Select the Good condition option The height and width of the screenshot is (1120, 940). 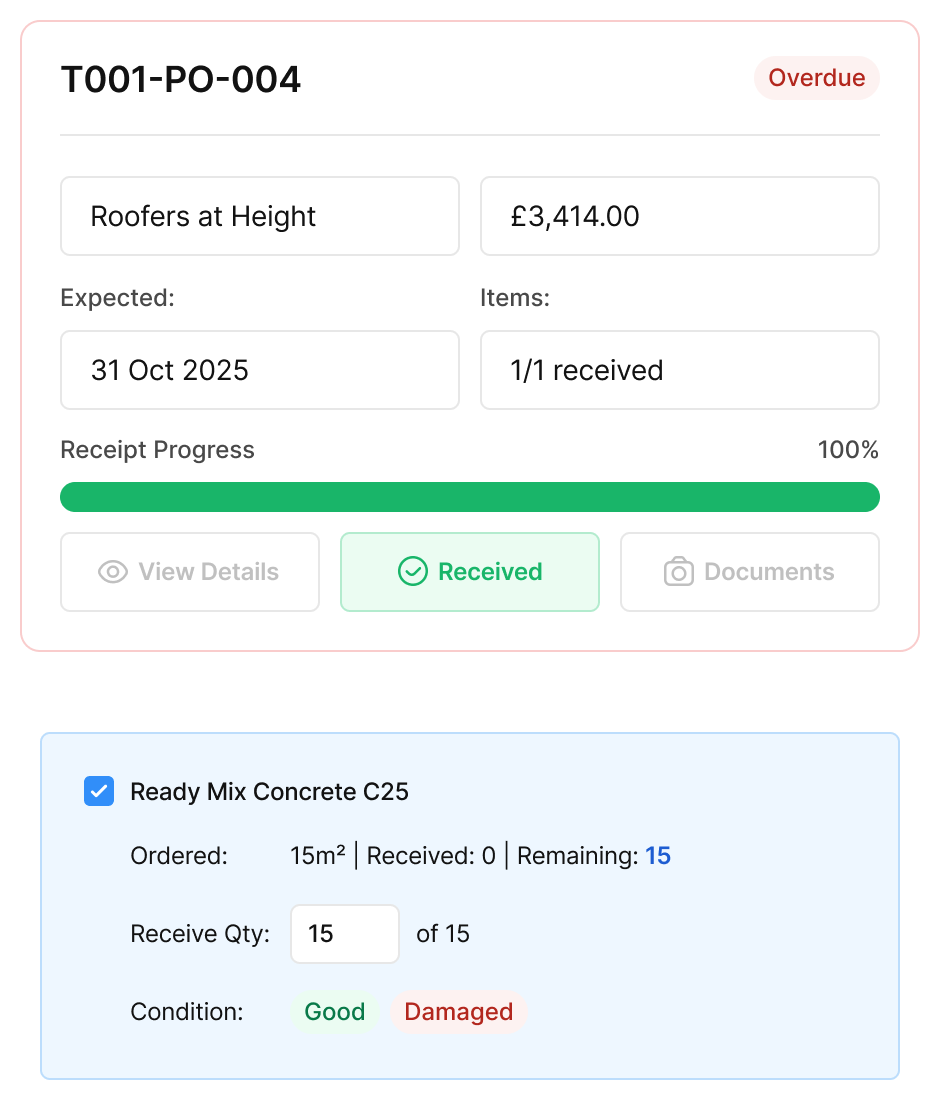pos(334,1012)
